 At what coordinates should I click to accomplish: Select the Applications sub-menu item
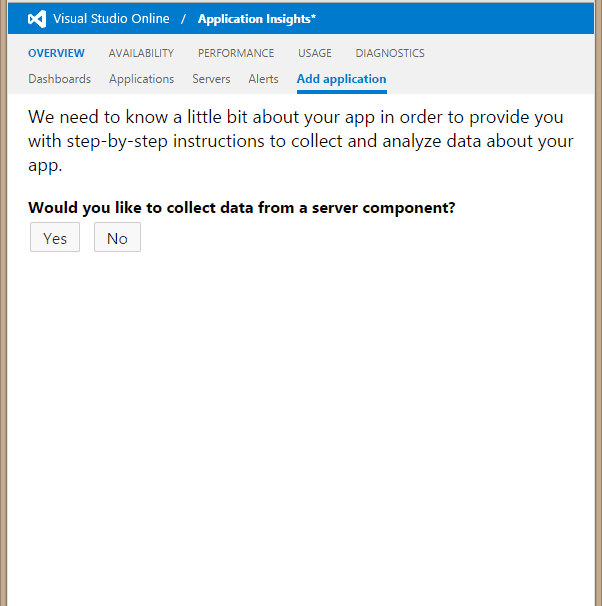(x=141, y=79)
